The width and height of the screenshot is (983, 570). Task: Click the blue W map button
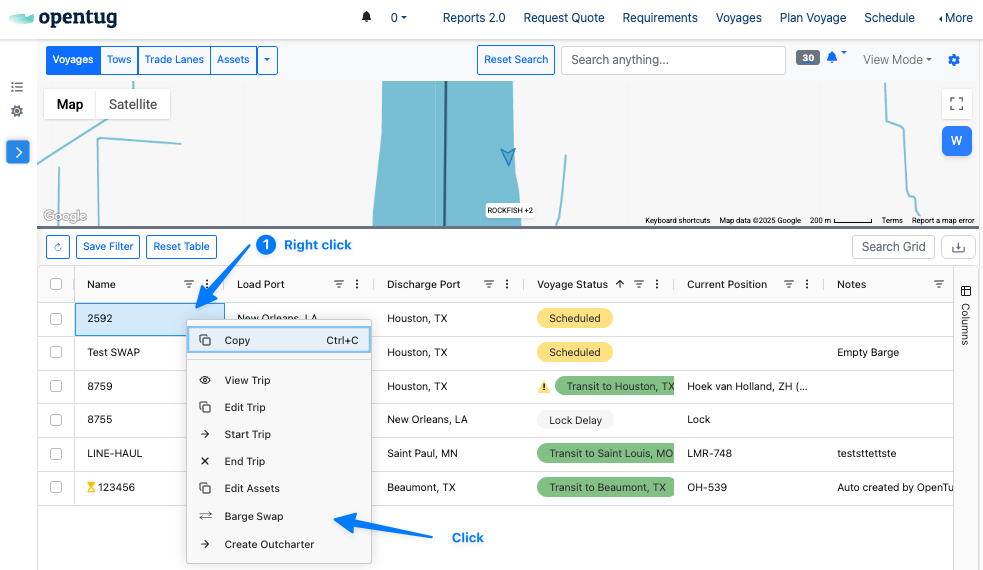[x=957, y=140]
